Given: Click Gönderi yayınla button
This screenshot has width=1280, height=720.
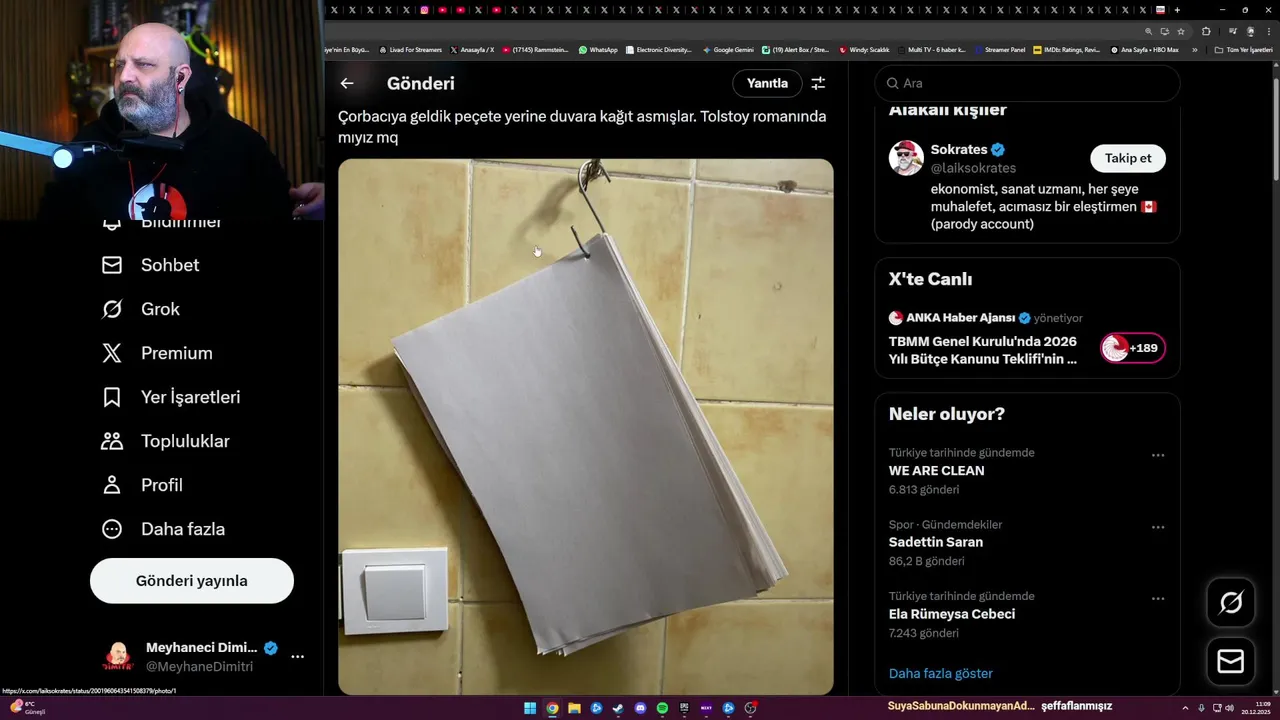Looking at the screenshot, I should [x=192, y=581].
